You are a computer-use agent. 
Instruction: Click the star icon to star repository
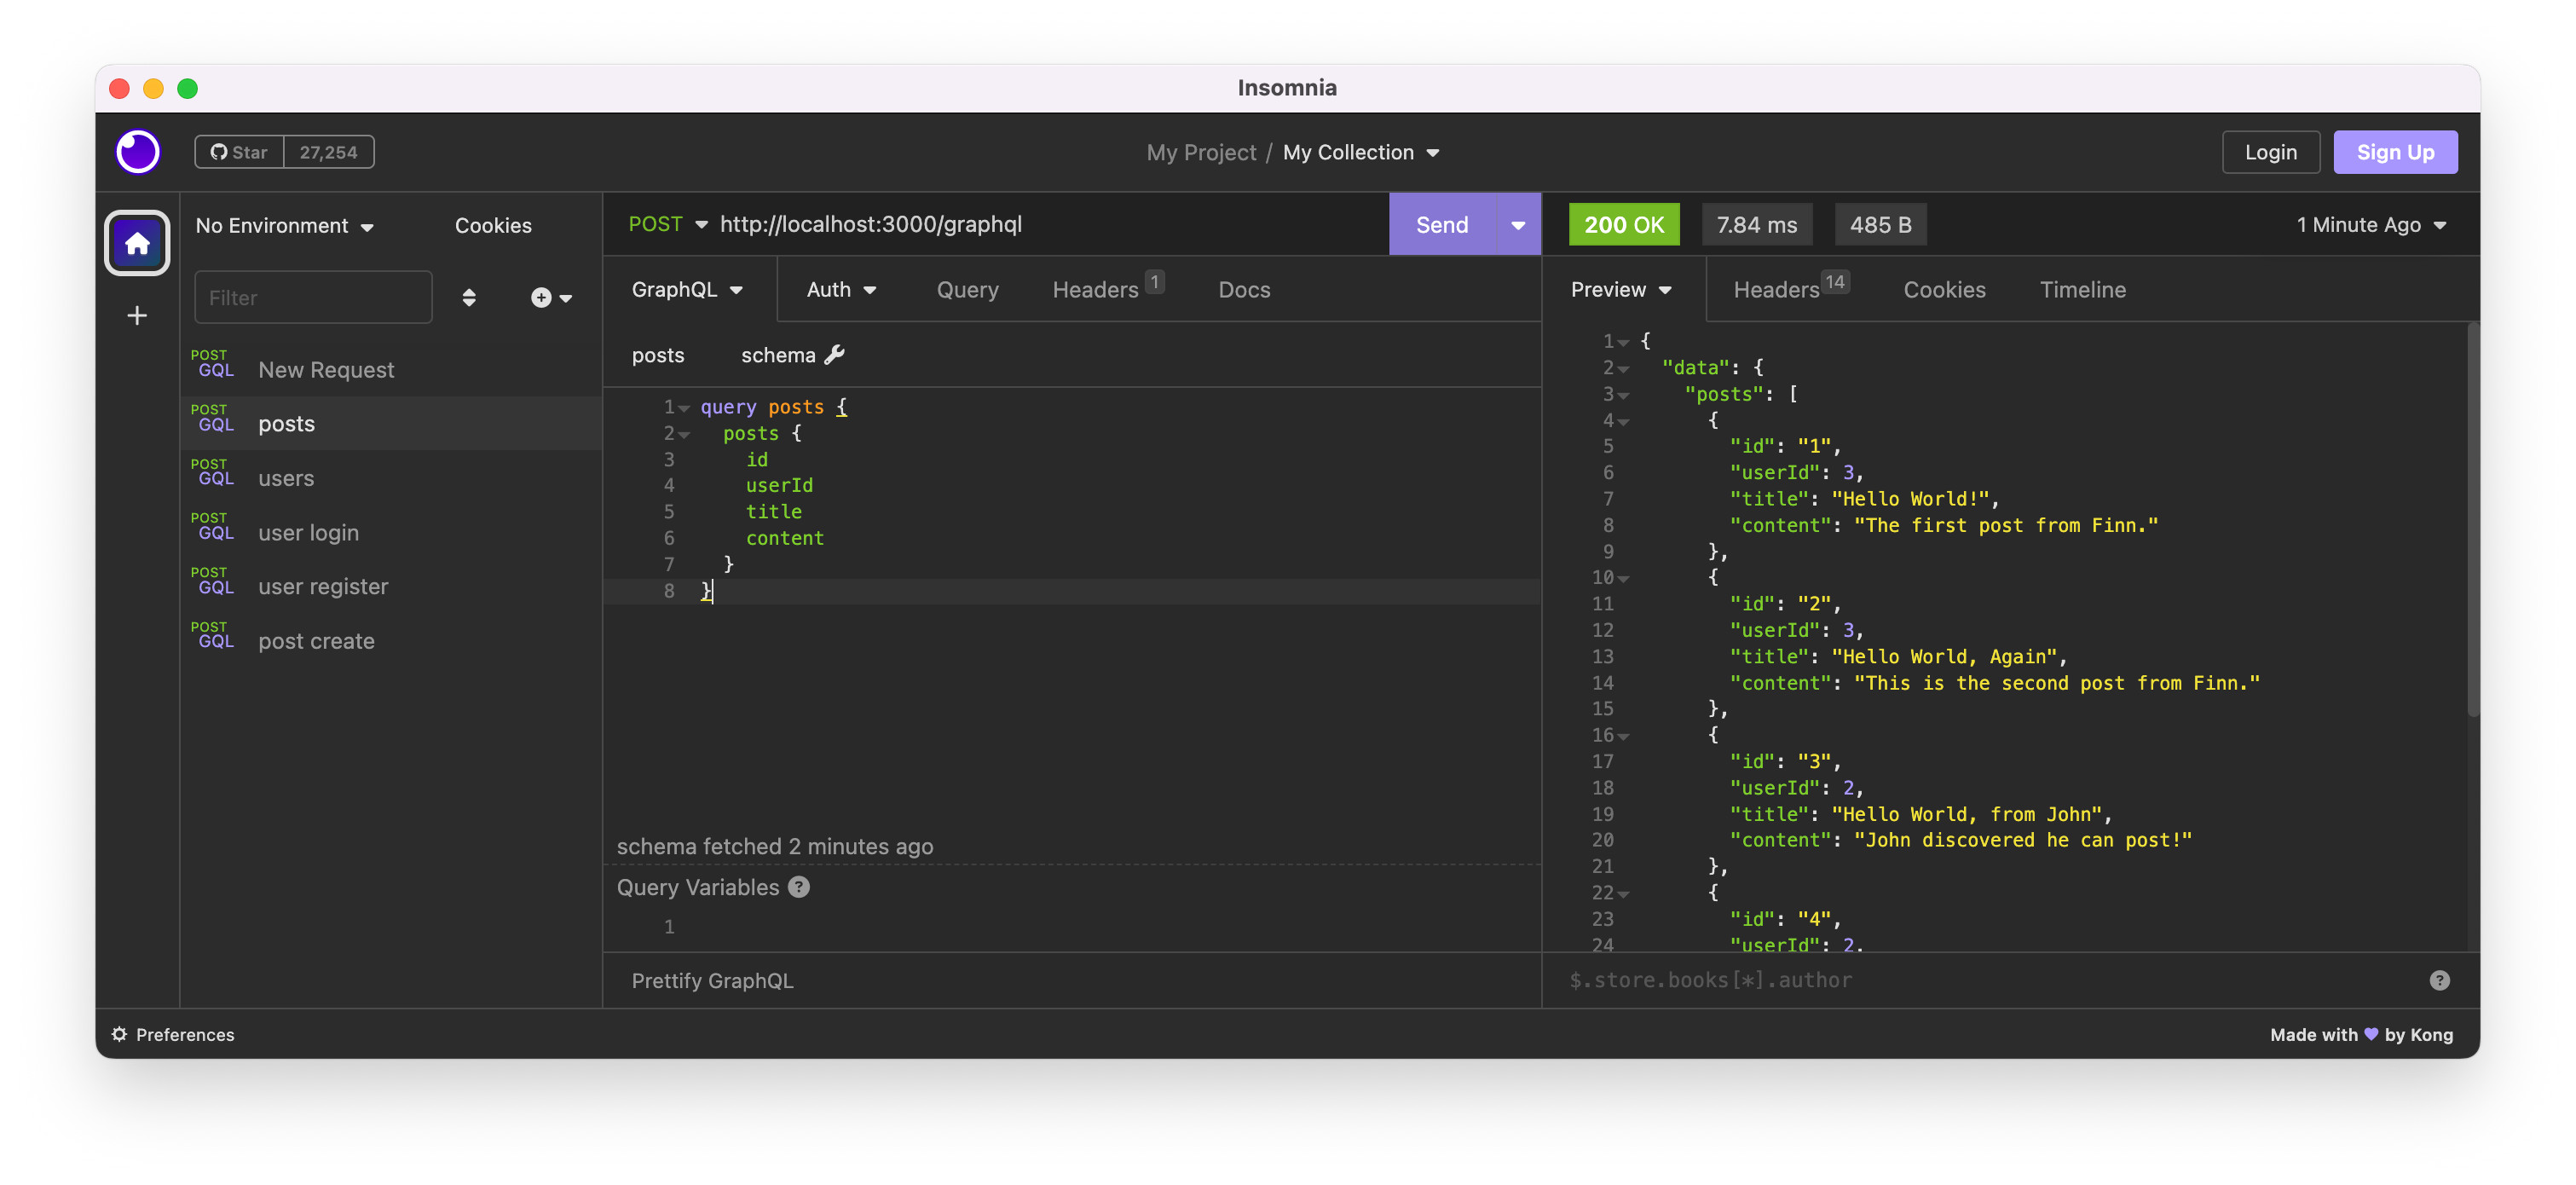coord(241,149)
